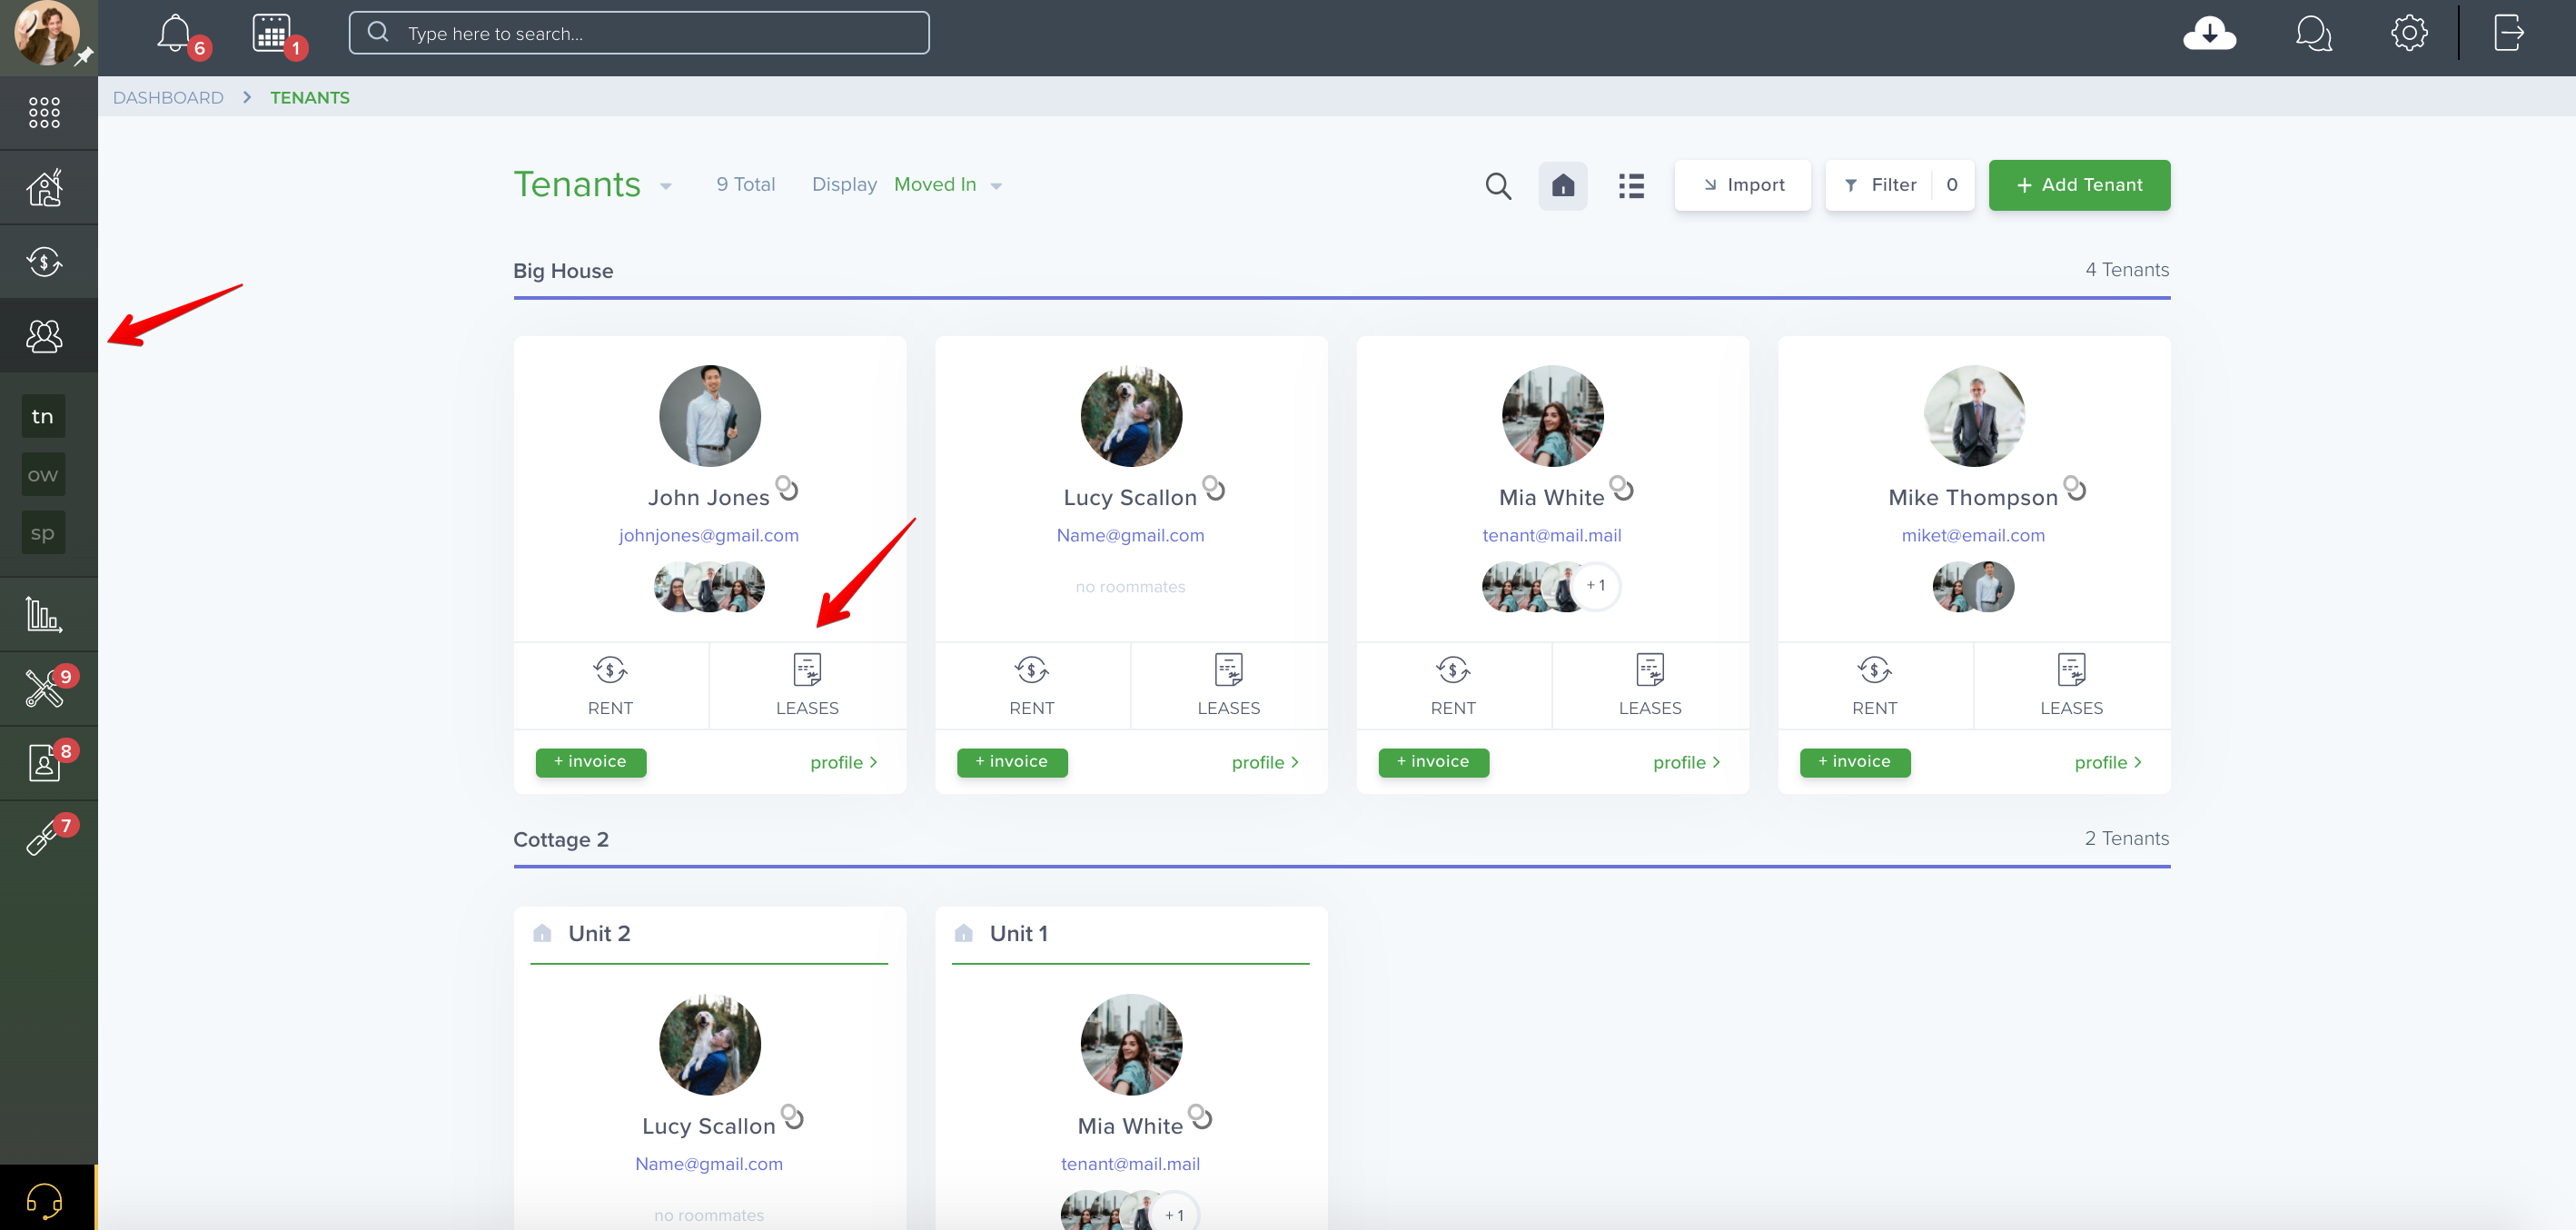Open Lucy Scallon RENT in Big House
The height and width of the screenshot is (1230, 2576).
click(x=1032, y=685)
